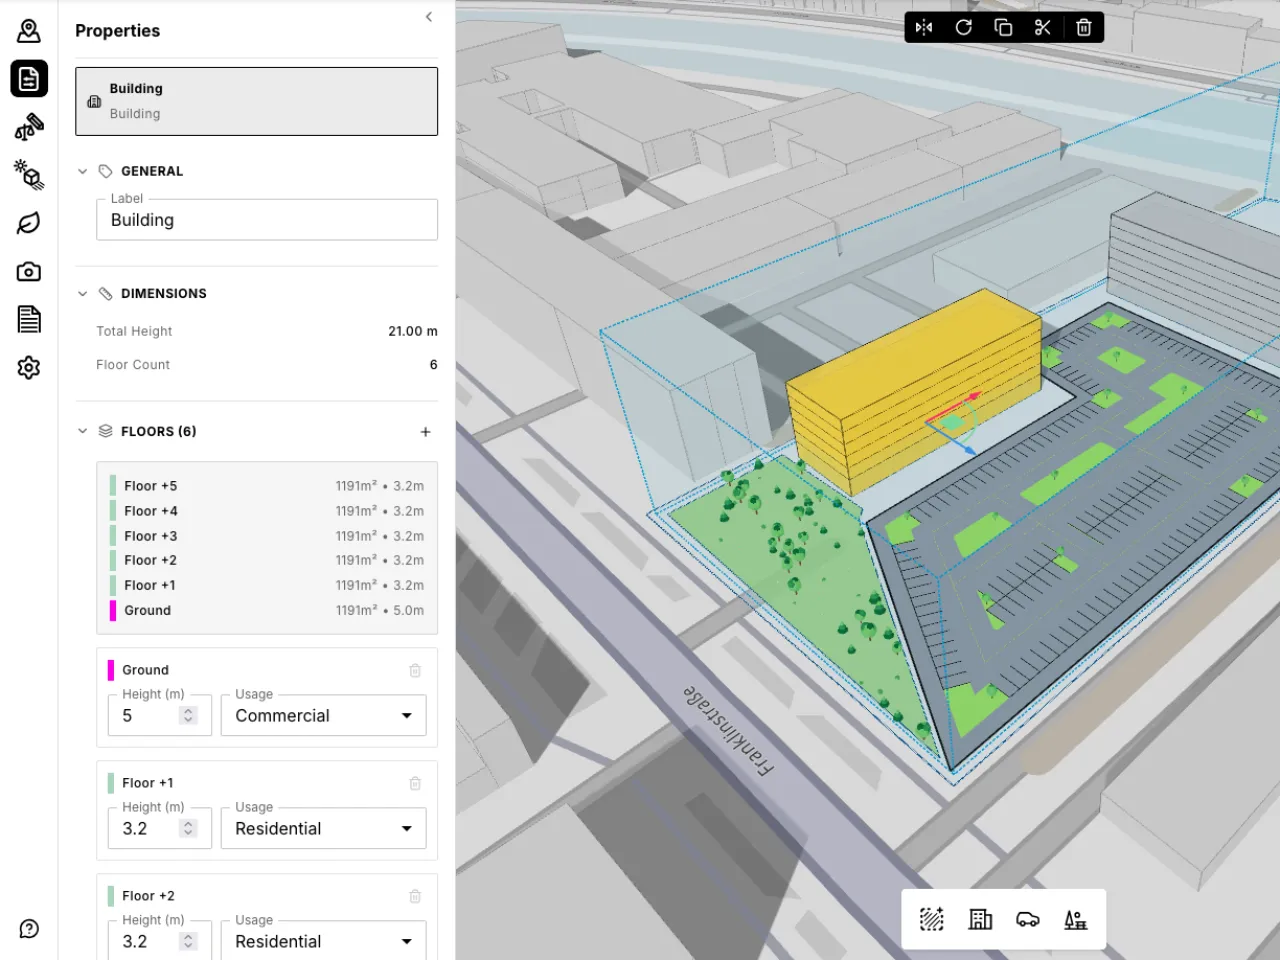Click the Franklinstraße street label on the map

[x=729, y=731]
